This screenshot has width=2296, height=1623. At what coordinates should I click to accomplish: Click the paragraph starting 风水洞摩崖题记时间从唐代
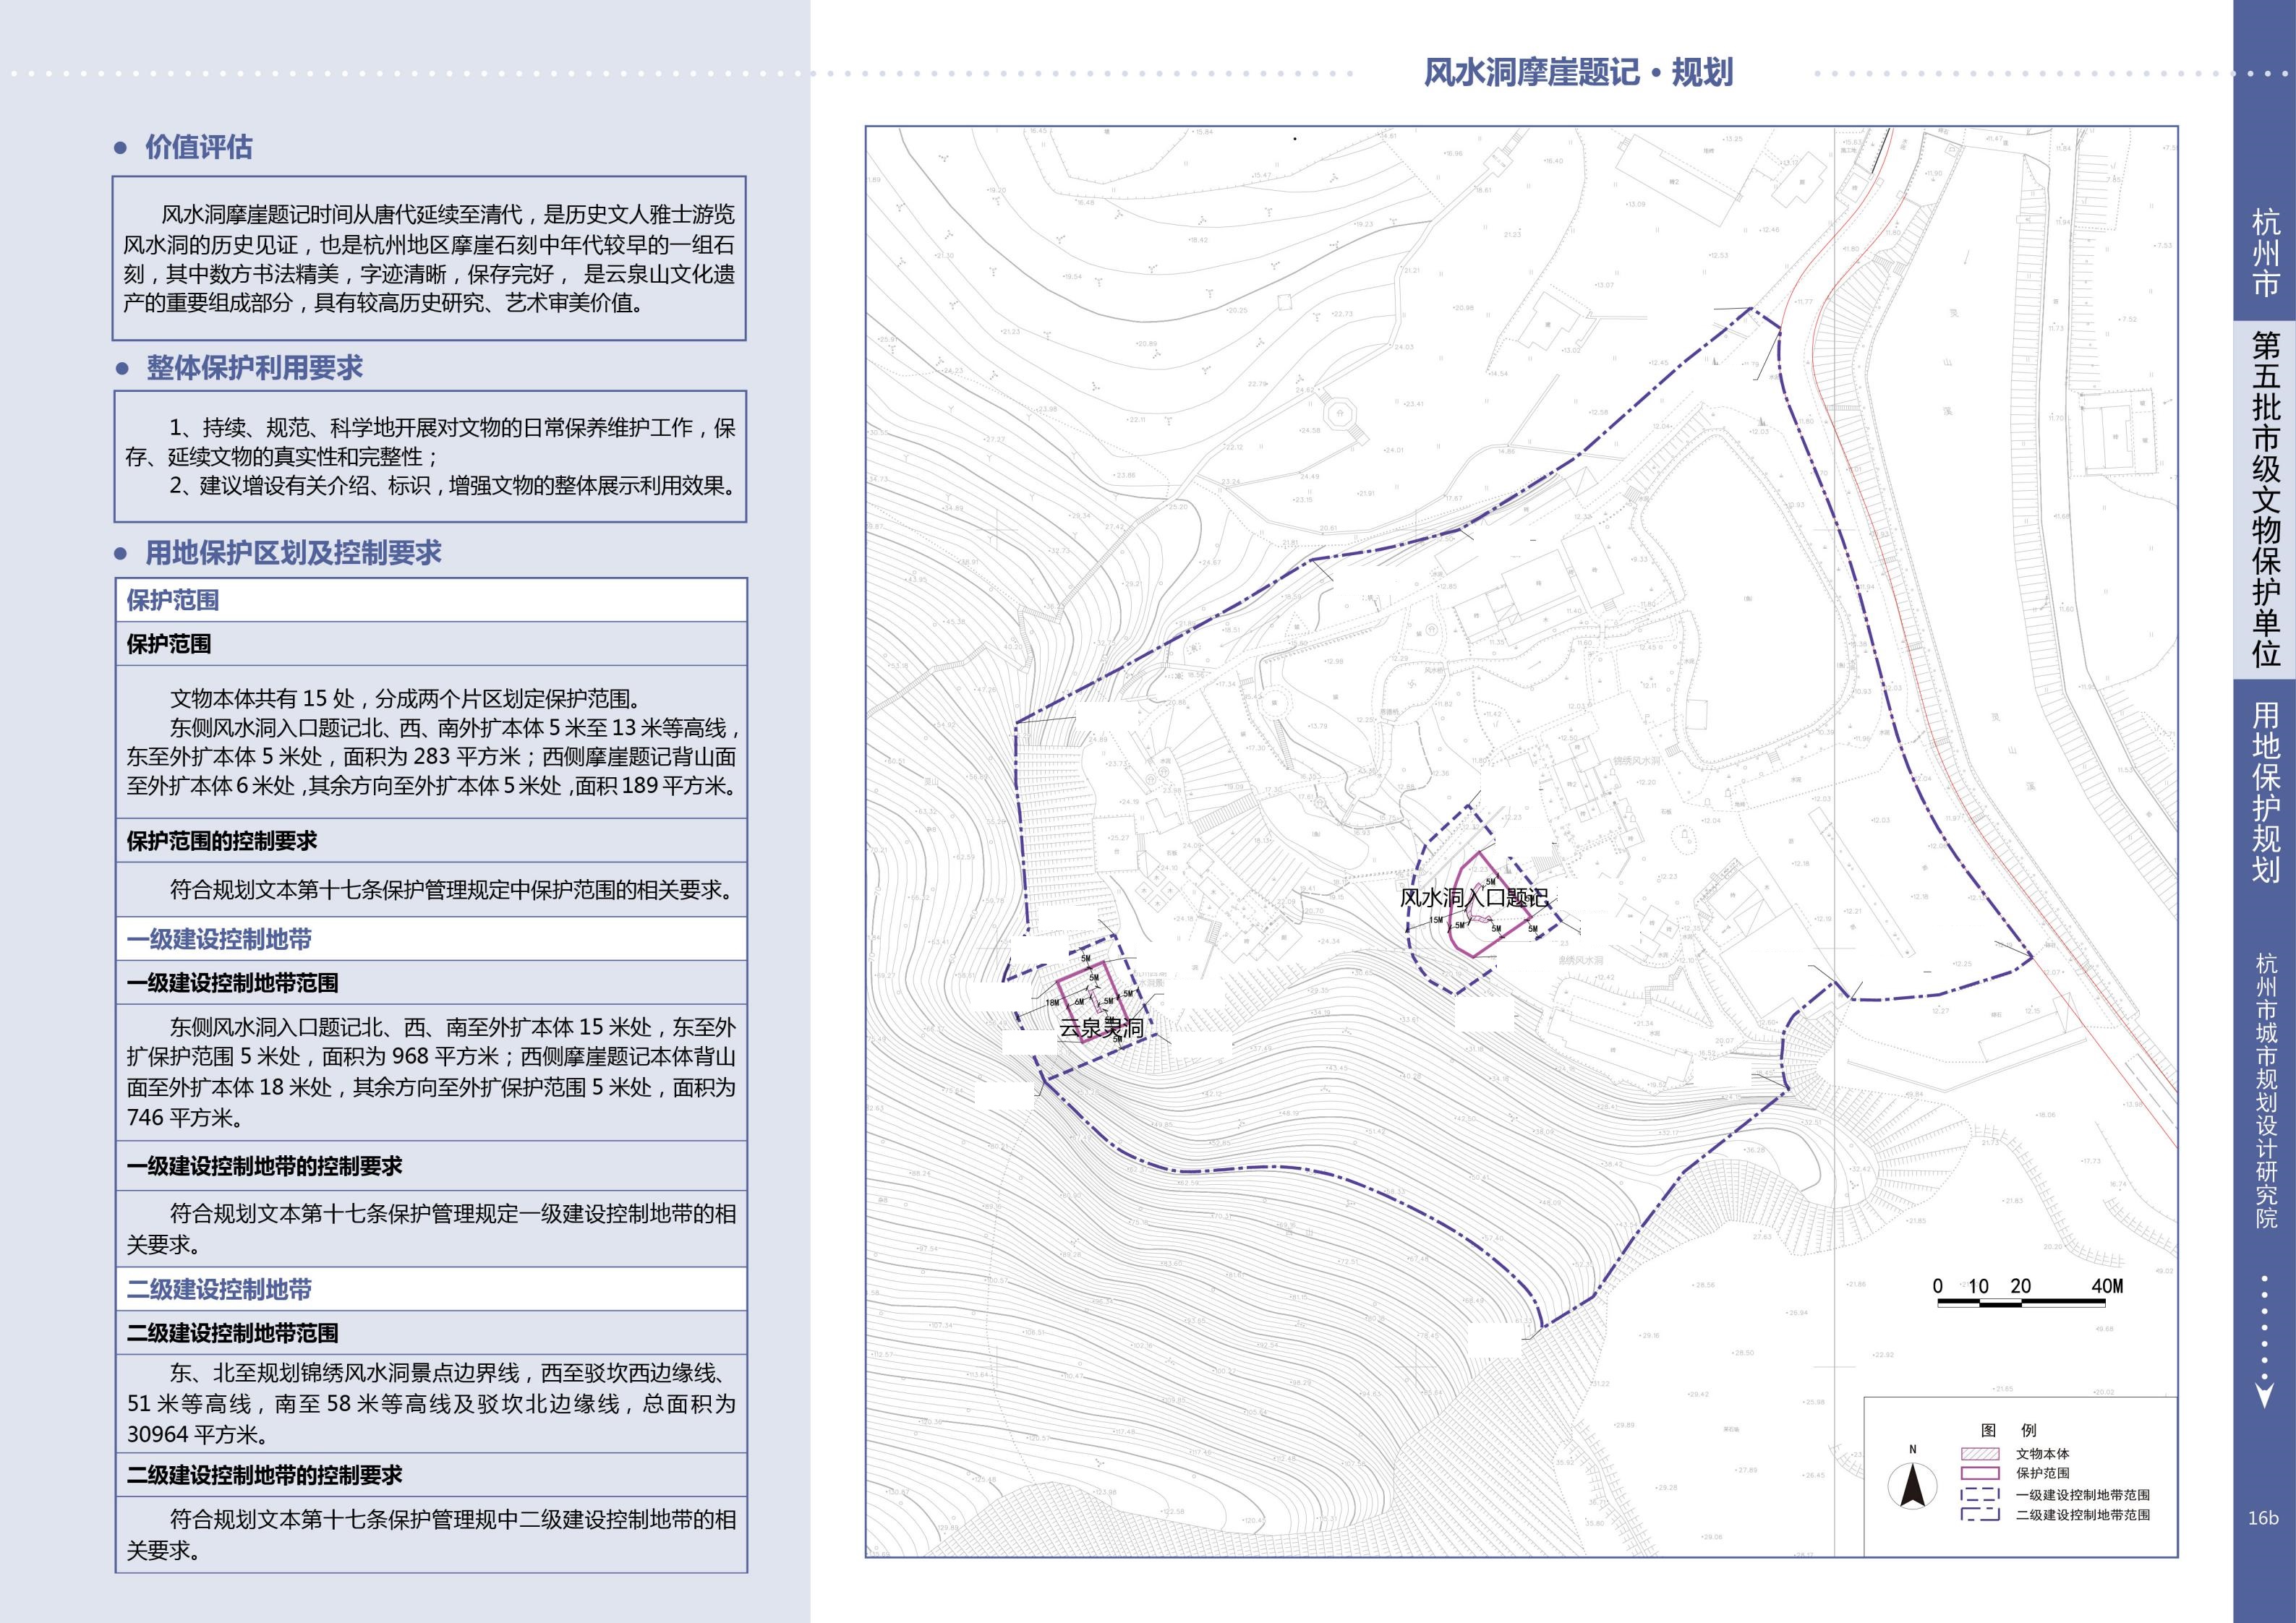tap(429, 258)
